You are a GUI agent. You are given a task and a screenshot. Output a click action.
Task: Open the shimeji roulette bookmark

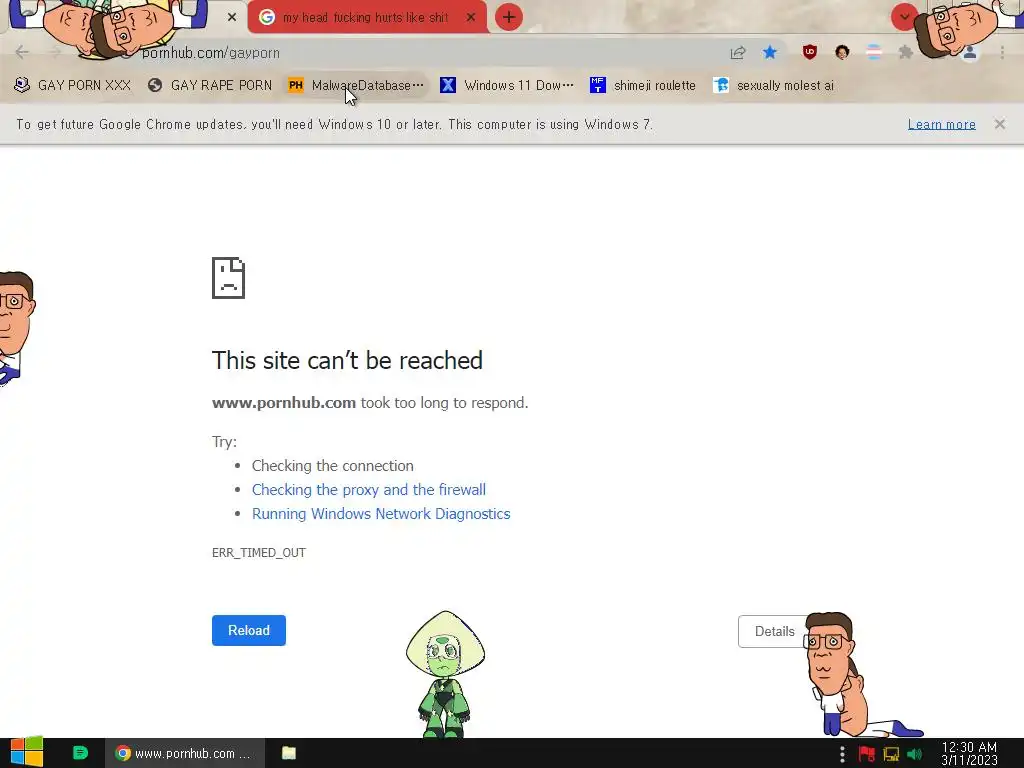click(x=643, y=85)
